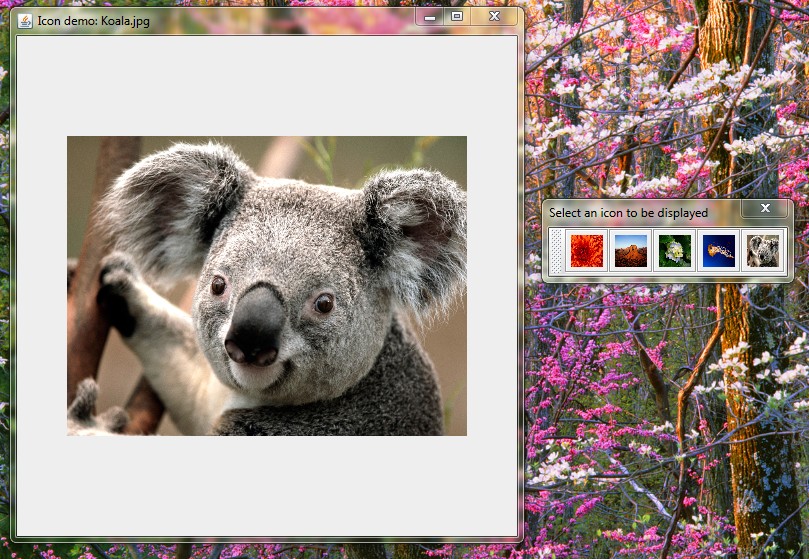809x559 pixels.
Task: Click the gray empty area below koala photo
Action: click(267, 485)
